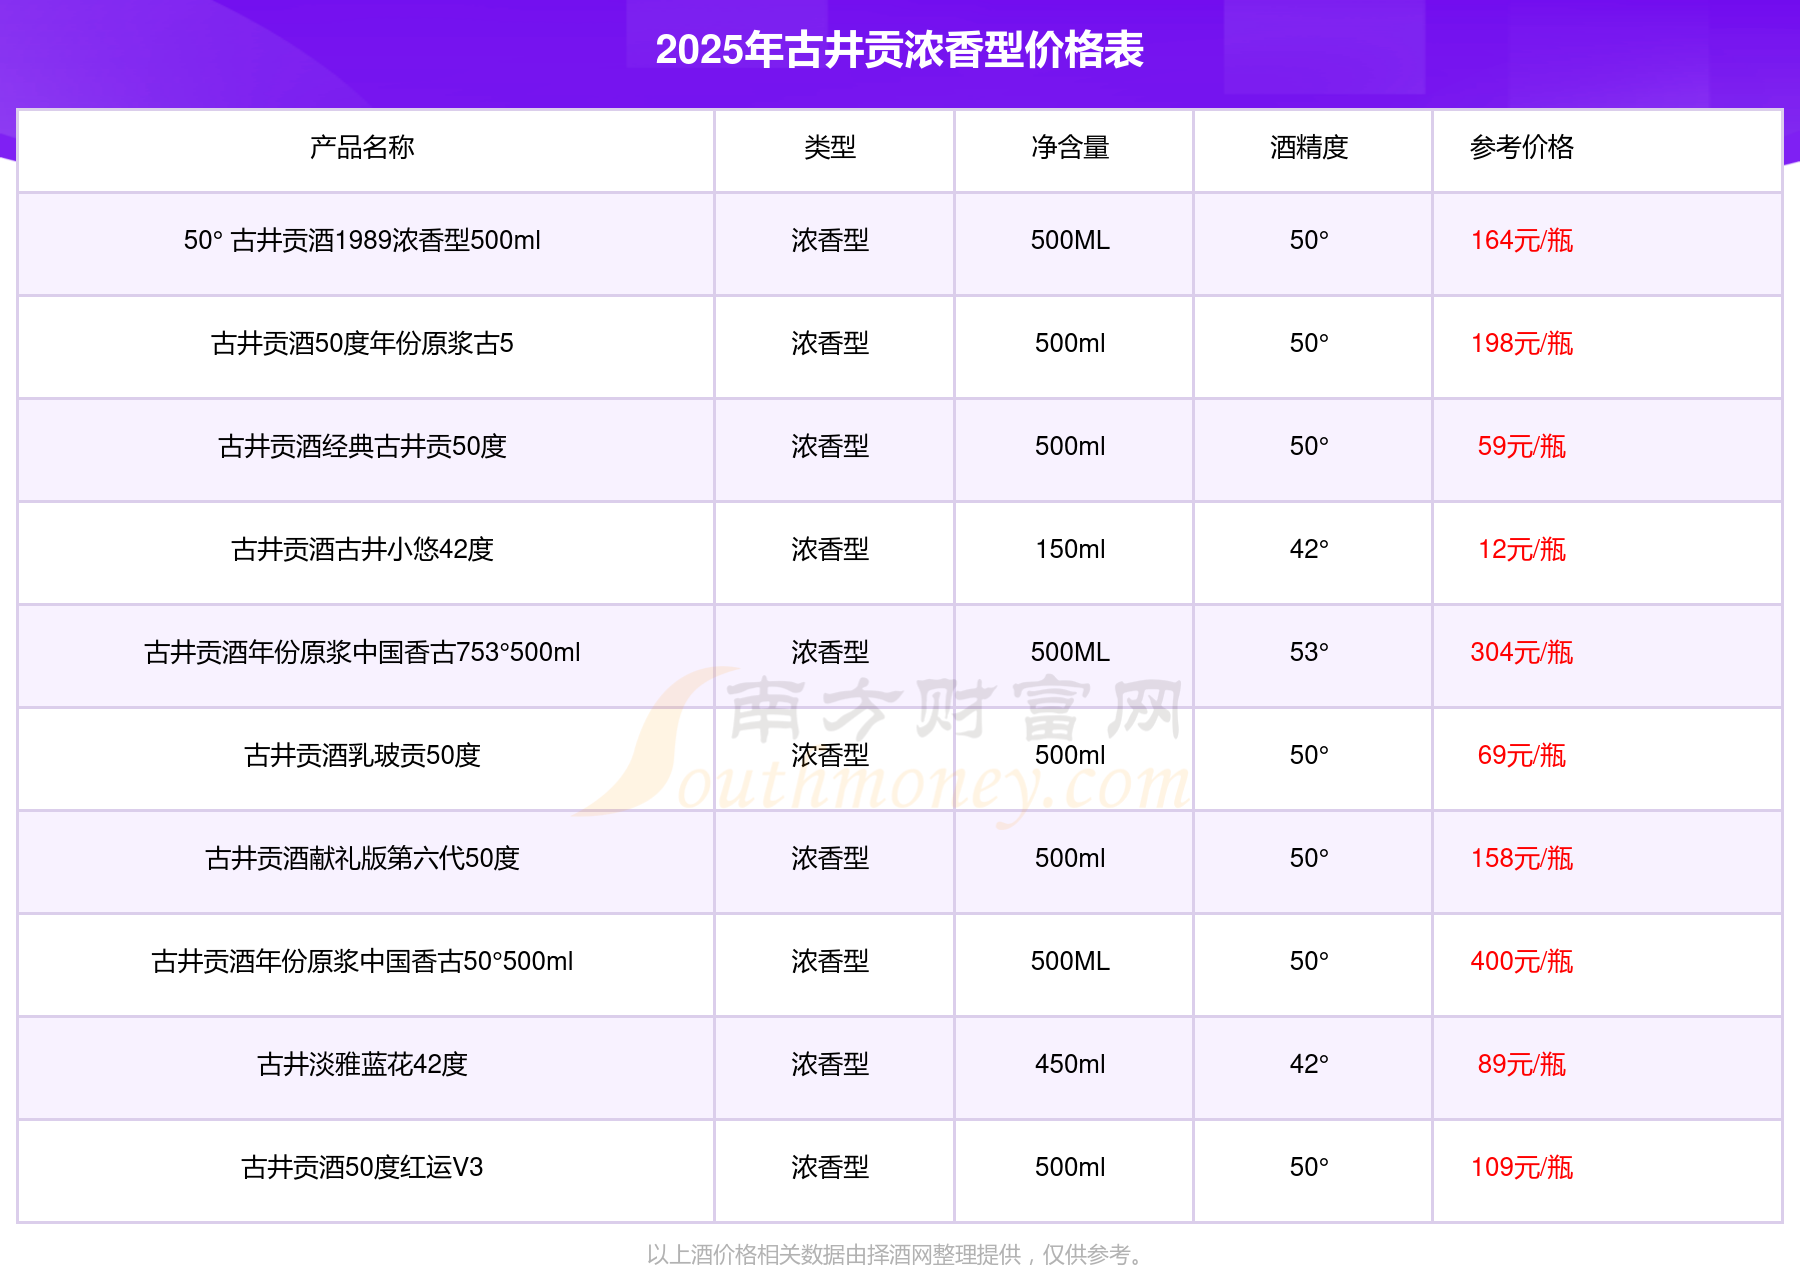Select "50°" alcohol value in 年份原浆古5 row
Viewport: 1800px width, 1270px height.
click(1309, 344)
